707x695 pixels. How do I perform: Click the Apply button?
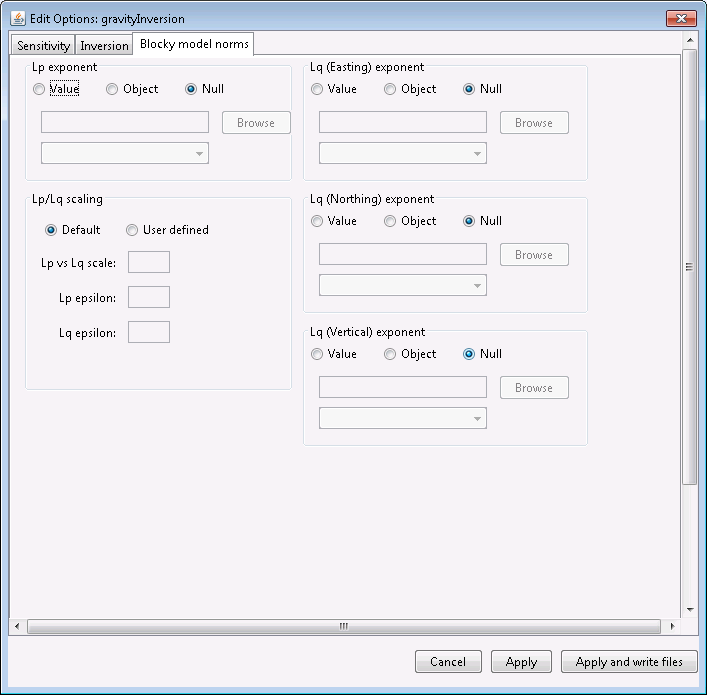521,662
